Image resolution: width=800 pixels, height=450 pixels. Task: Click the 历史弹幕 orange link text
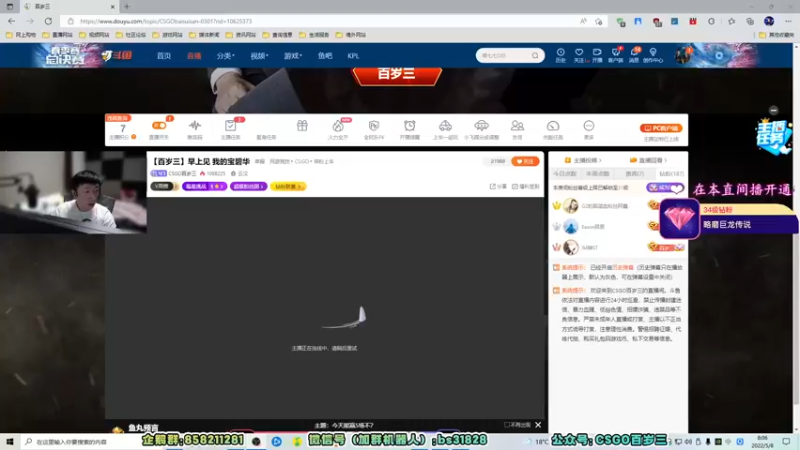(622, 267)
